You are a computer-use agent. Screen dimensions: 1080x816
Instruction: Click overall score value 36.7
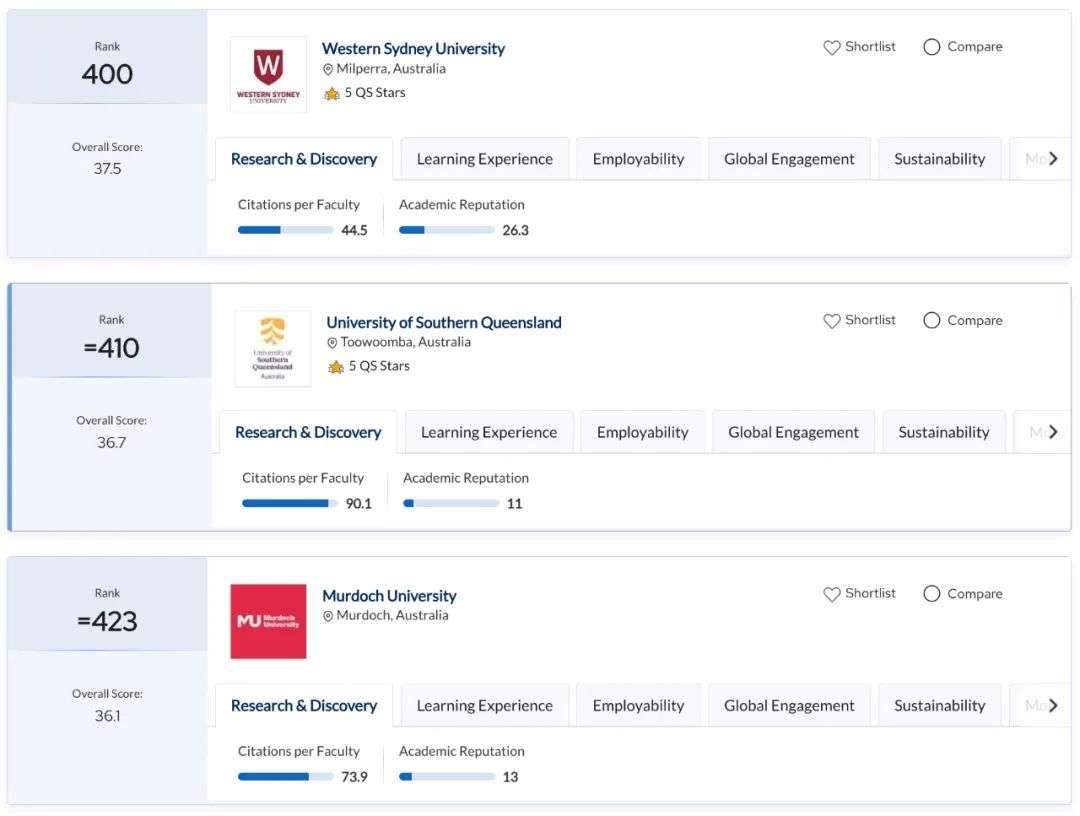112,442
